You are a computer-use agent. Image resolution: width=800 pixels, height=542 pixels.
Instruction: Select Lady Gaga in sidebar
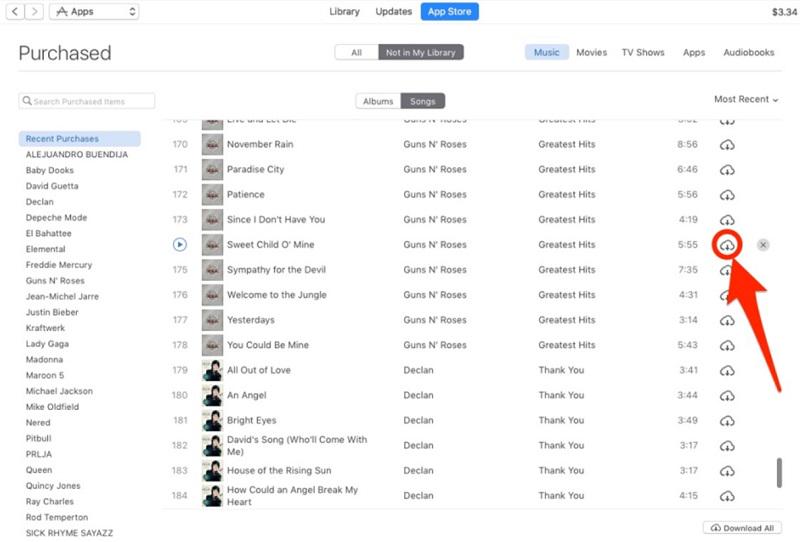tap(47, 343)
